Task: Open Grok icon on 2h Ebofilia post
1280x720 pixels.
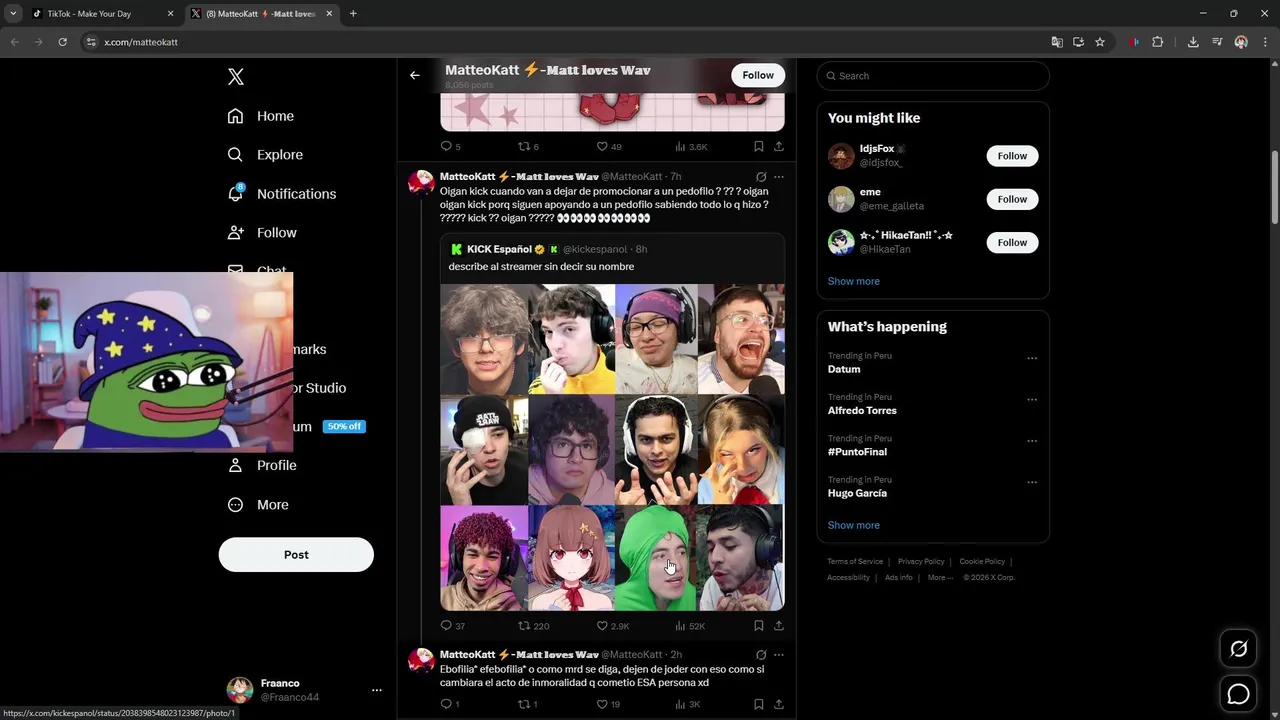Action: (x=761, y=655)
